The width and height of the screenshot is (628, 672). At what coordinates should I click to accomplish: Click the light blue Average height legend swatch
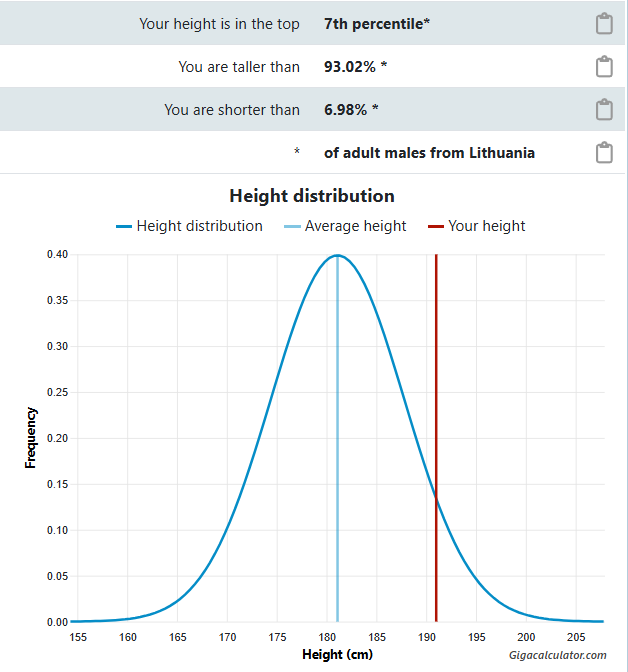292,226
